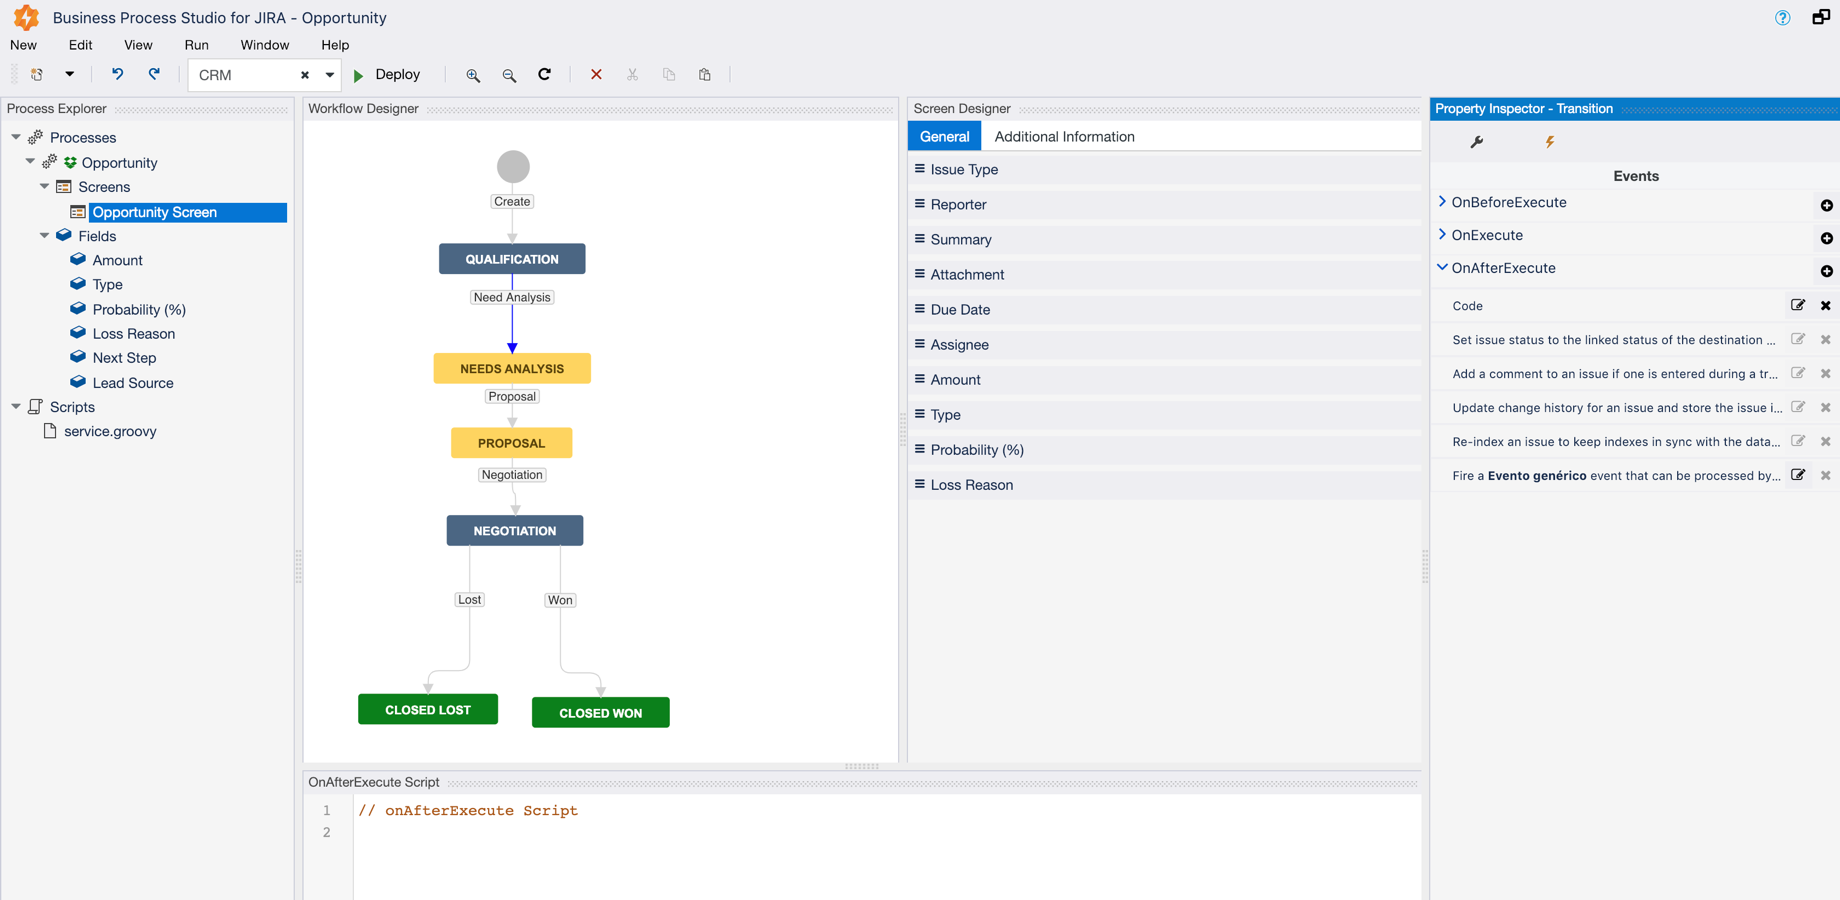Select the Amount field in tree
Viewport: 1840px width, 900px height.
(x=117, y=260)
